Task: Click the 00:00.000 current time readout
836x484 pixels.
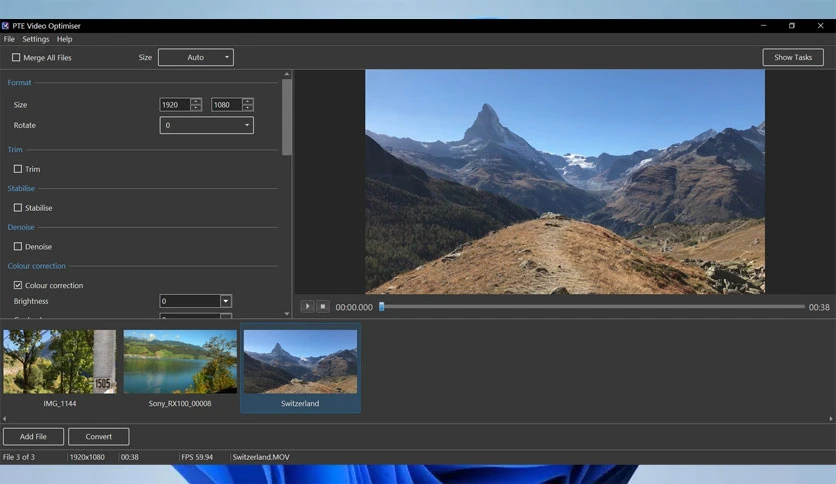Action: point(354,307)
